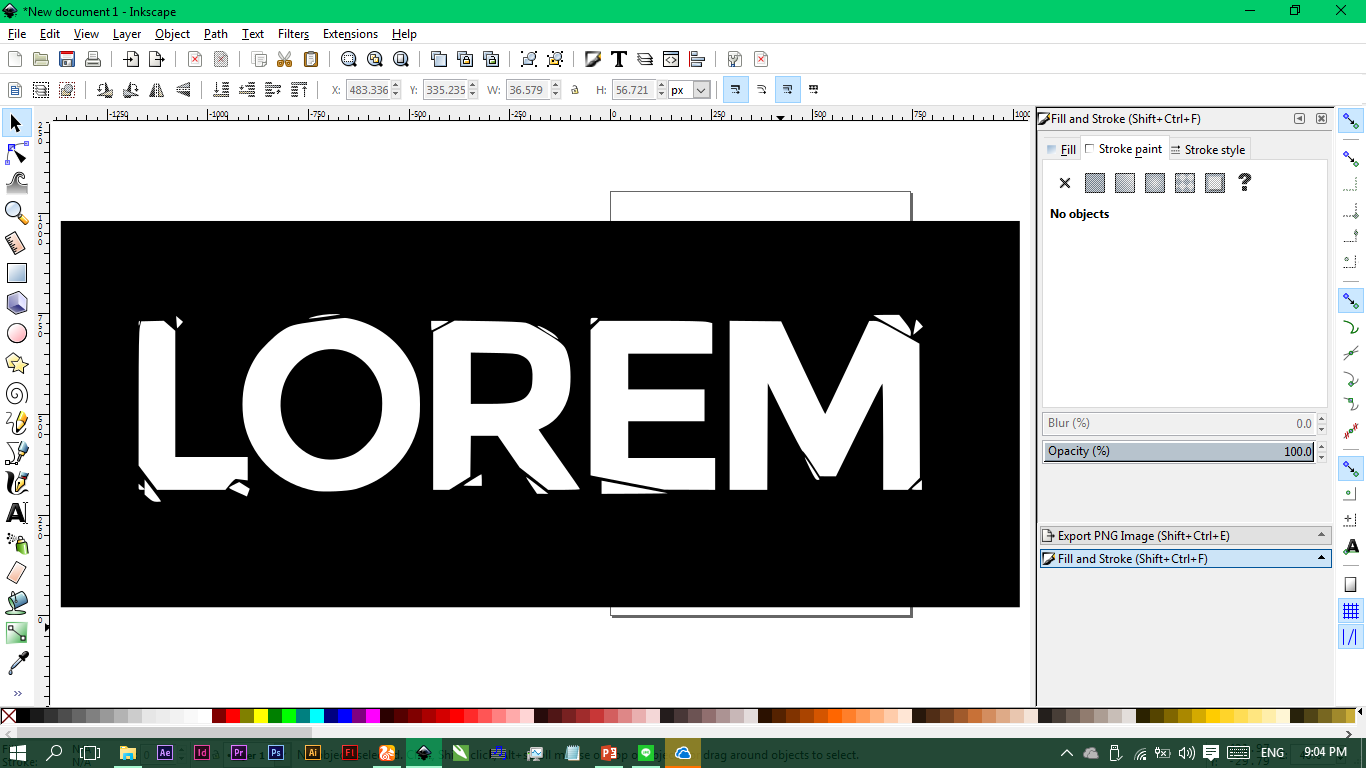Image resolution: width=1366 pixels, height=768 pixels.
Task: Select the Spiral tool
Action: coord(16,393)
